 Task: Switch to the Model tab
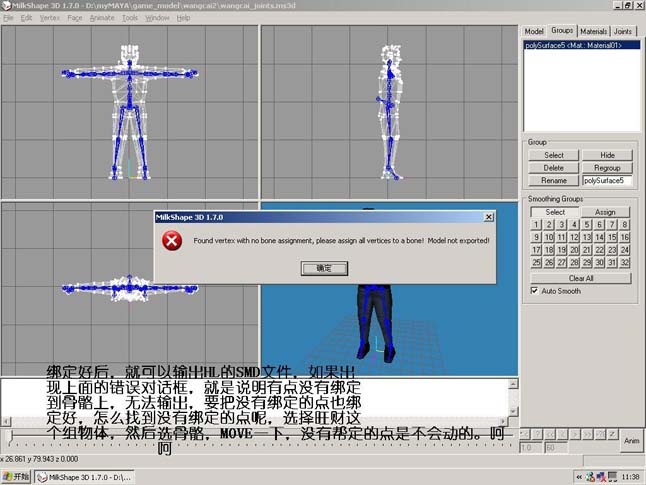[534, 31]
